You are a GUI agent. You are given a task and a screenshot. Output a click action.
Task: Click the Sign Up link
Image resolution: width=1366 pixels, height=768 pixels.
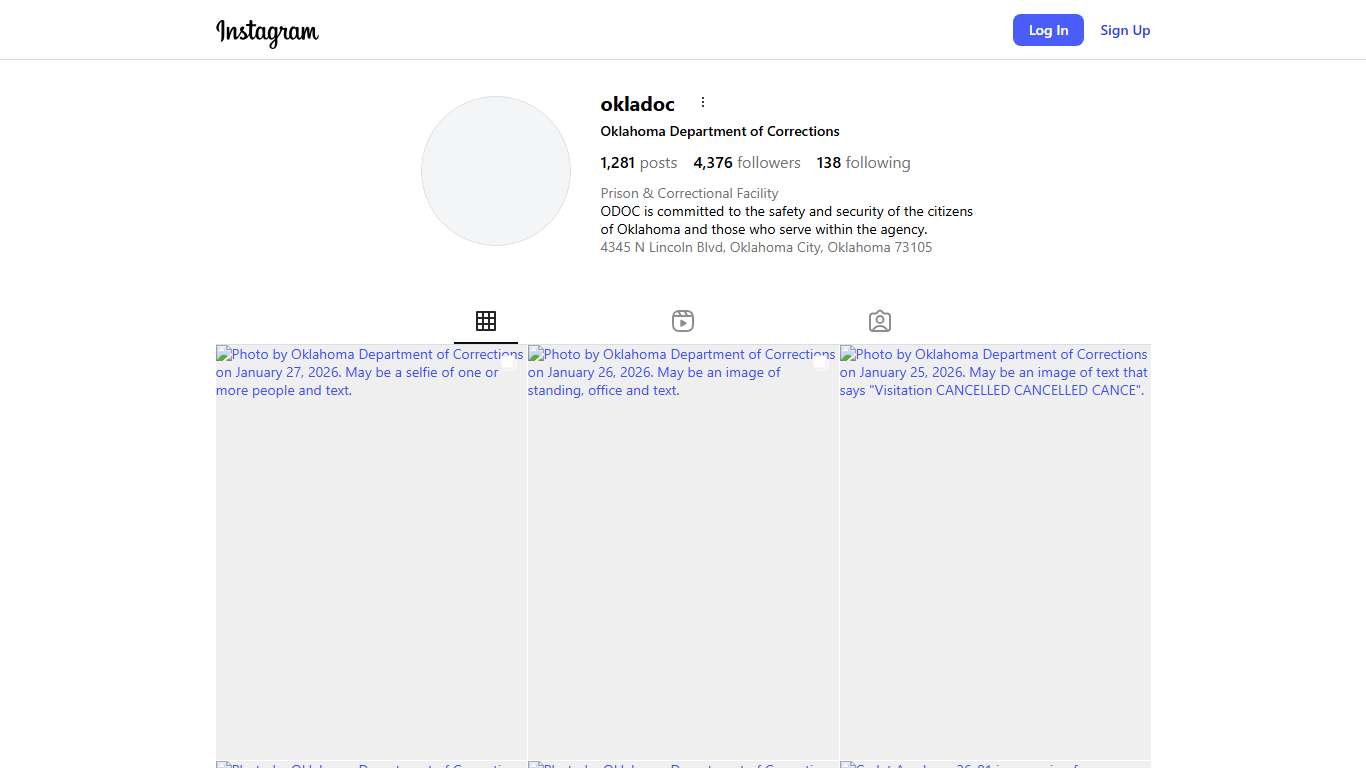[1125, 30]
